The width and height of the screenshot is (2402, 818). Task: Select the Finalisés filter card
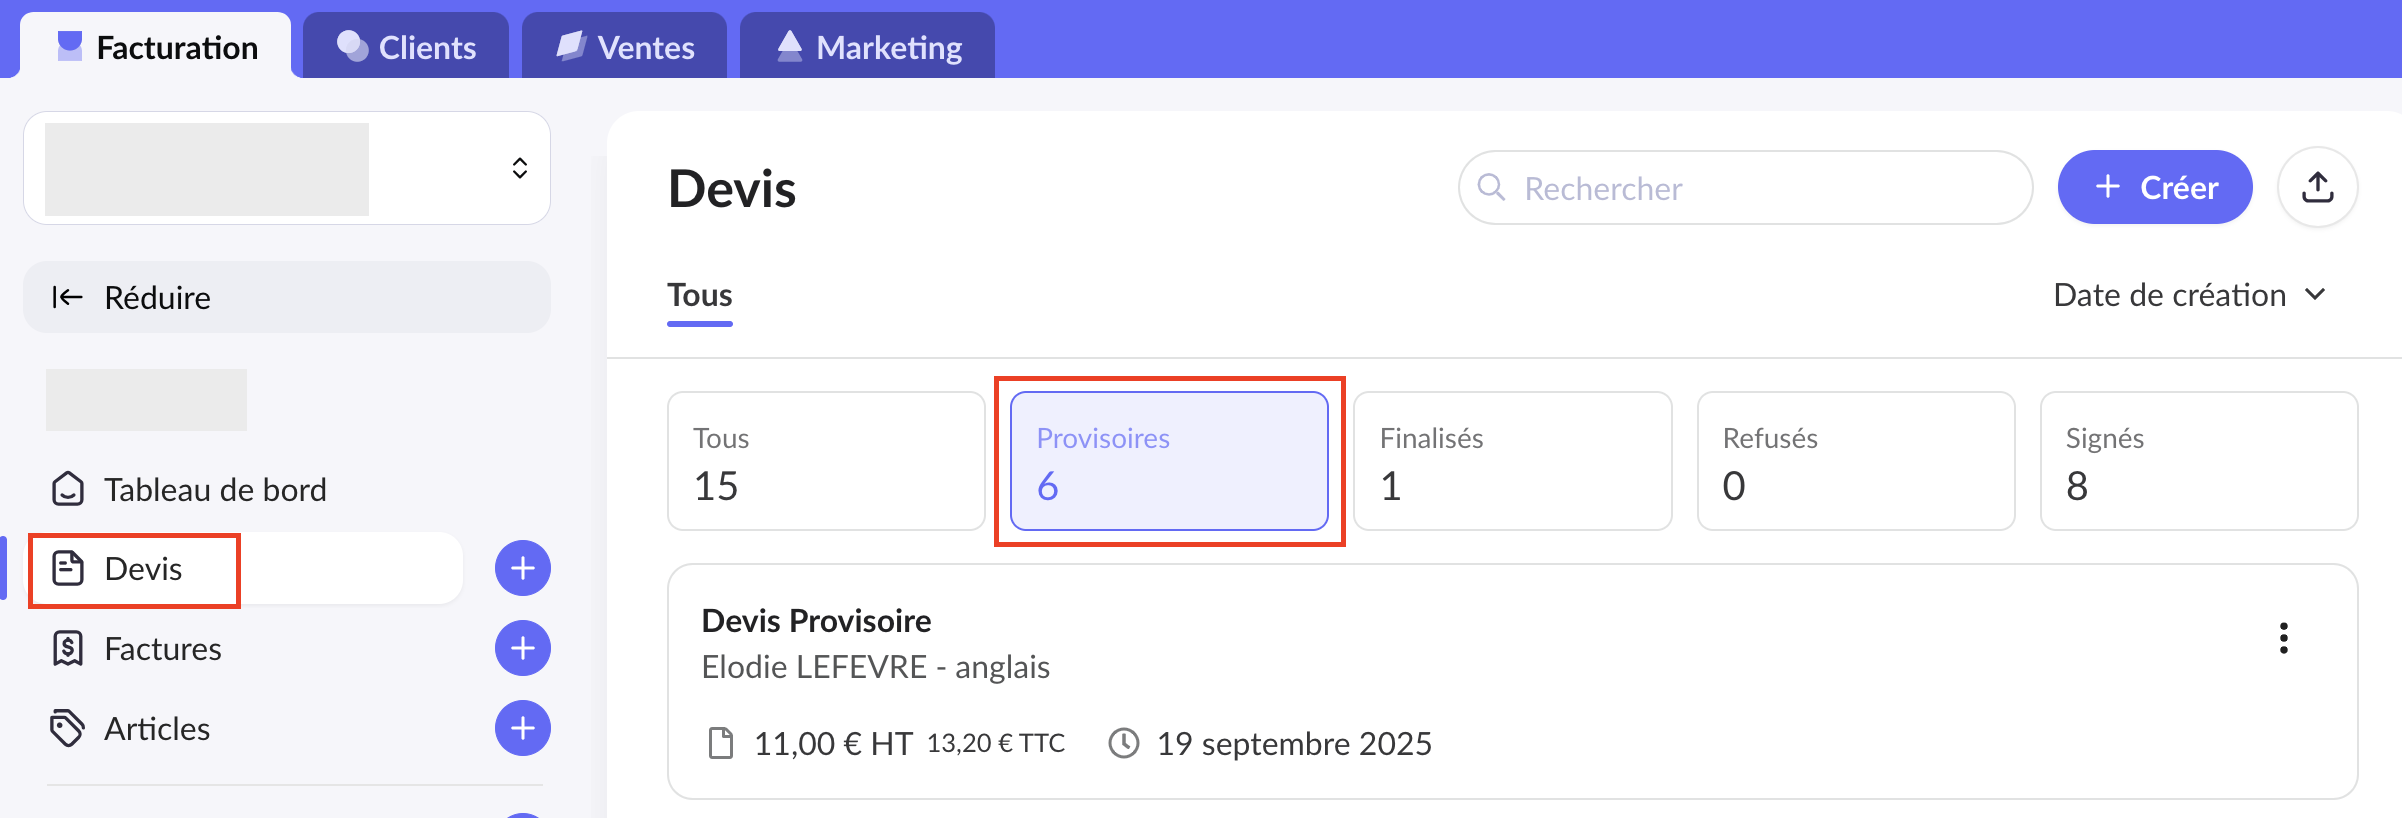coord(1512,461)
